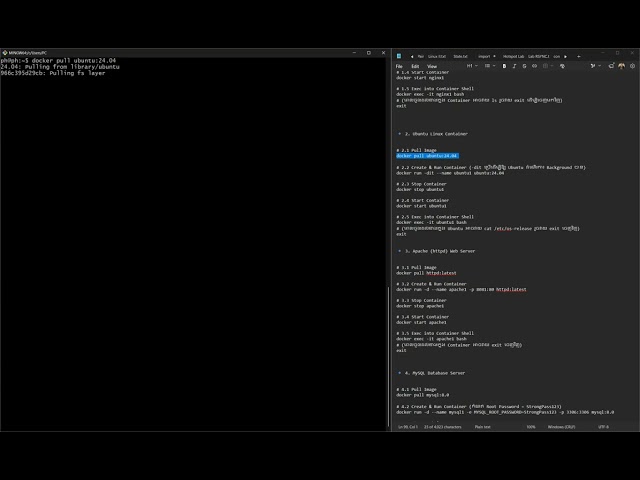
Task: Click 'docker run -dit --name ubuntu1' line
Action: point(450,173)
